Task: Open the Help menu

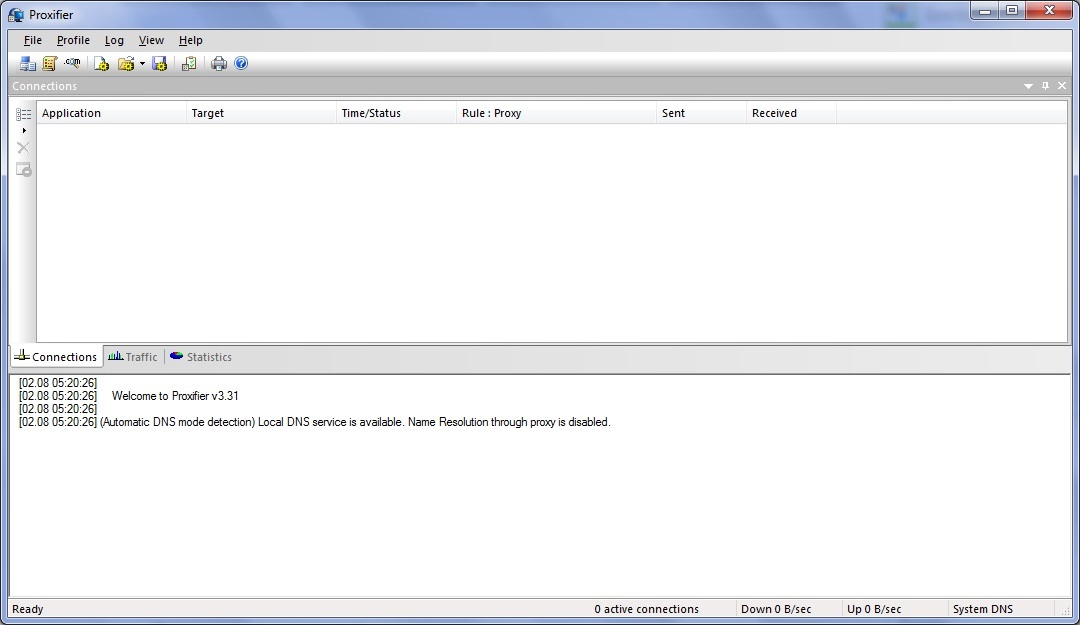Action: [x=190, y=41]
